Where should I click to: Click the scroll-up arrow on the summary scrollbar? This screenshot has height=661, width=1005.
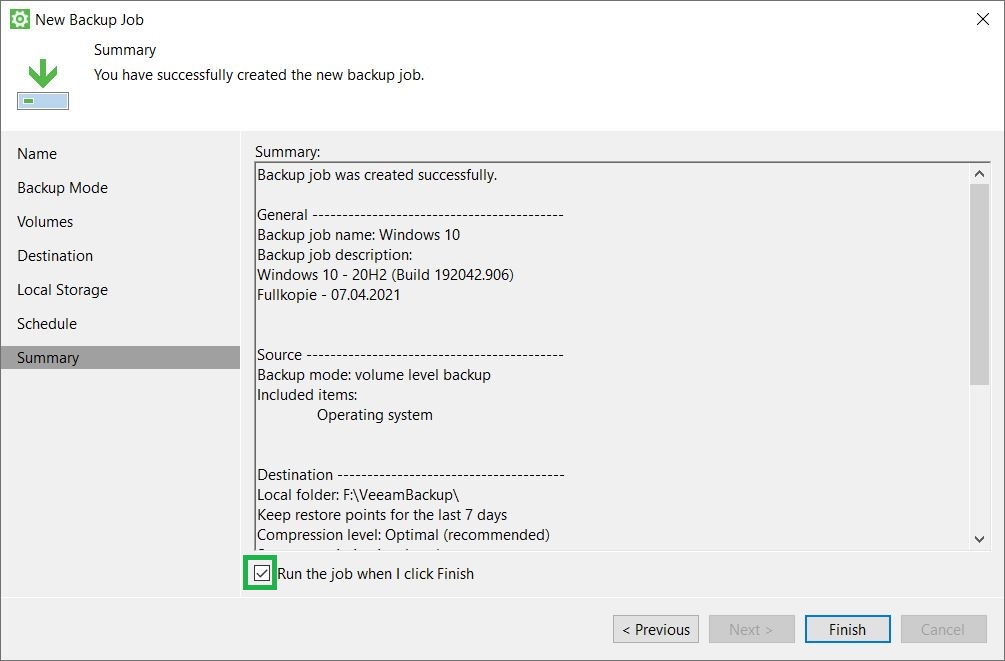979,171
